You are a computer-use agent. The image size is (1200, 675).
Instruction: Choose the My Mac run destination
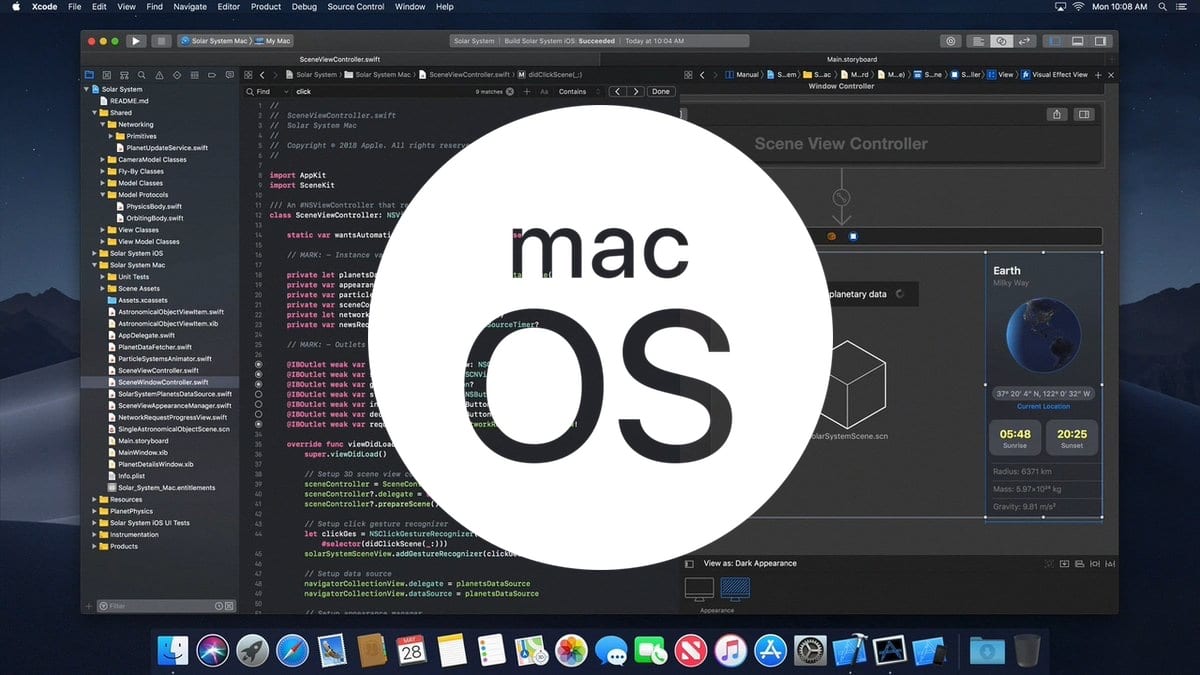click(272, 41)
